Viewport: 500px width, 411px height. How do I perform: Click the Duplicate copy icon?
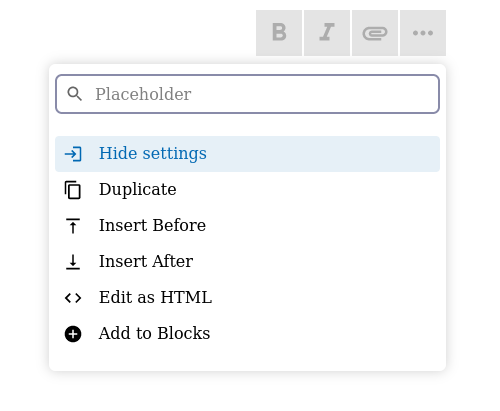(73, 190)
